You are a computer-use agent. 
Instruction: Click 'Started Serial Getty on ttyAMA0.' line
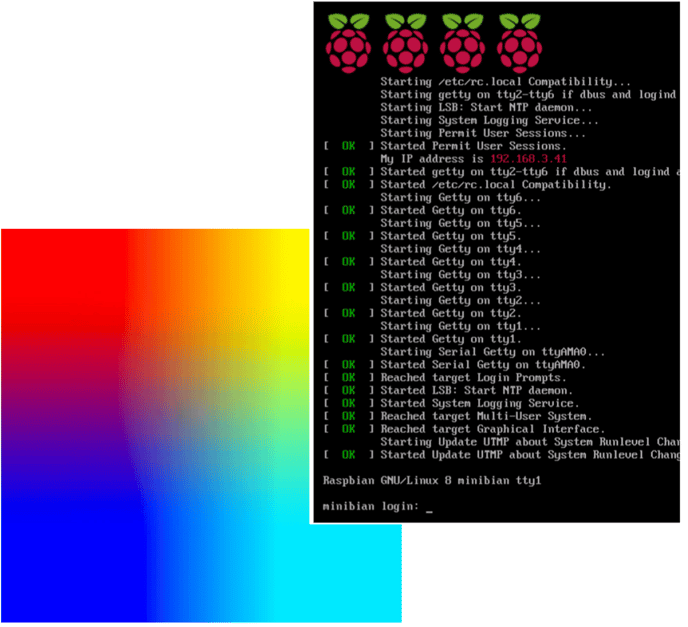pyautogui.click(x=483, y=365)
